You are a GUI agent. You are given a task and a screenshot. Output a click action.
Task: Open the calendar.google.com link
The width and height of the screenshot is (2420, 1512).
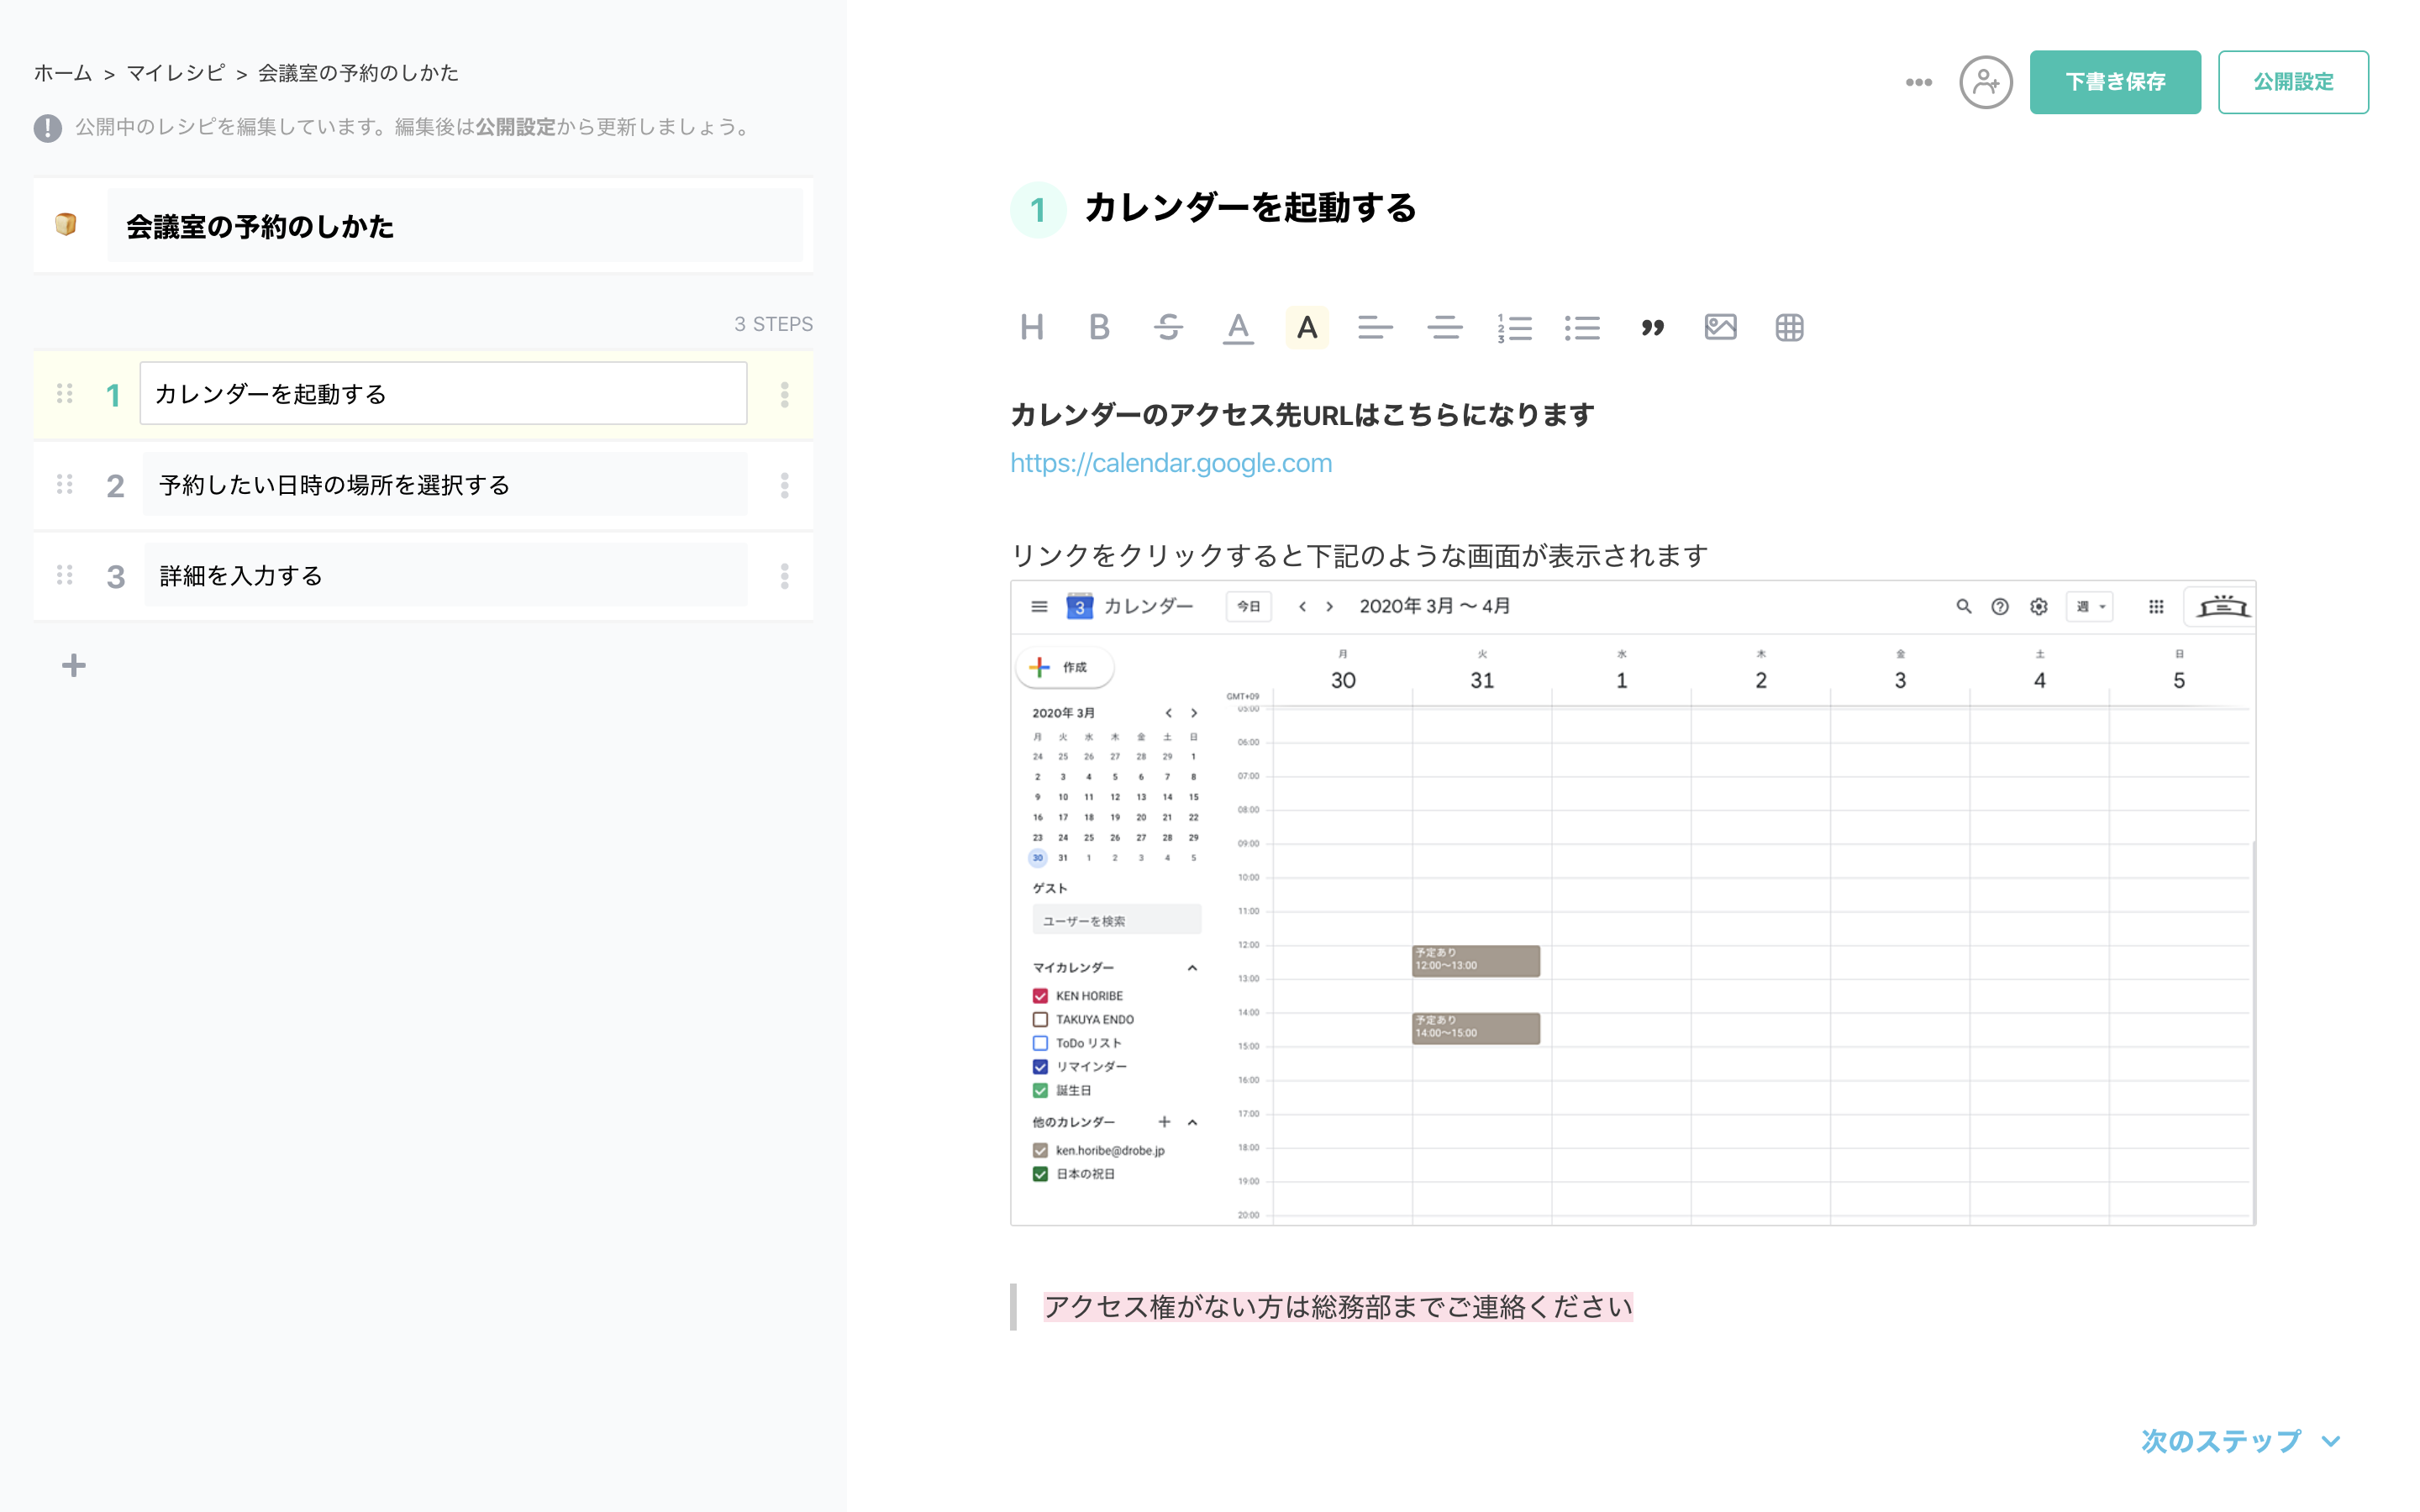point(1170,463)
